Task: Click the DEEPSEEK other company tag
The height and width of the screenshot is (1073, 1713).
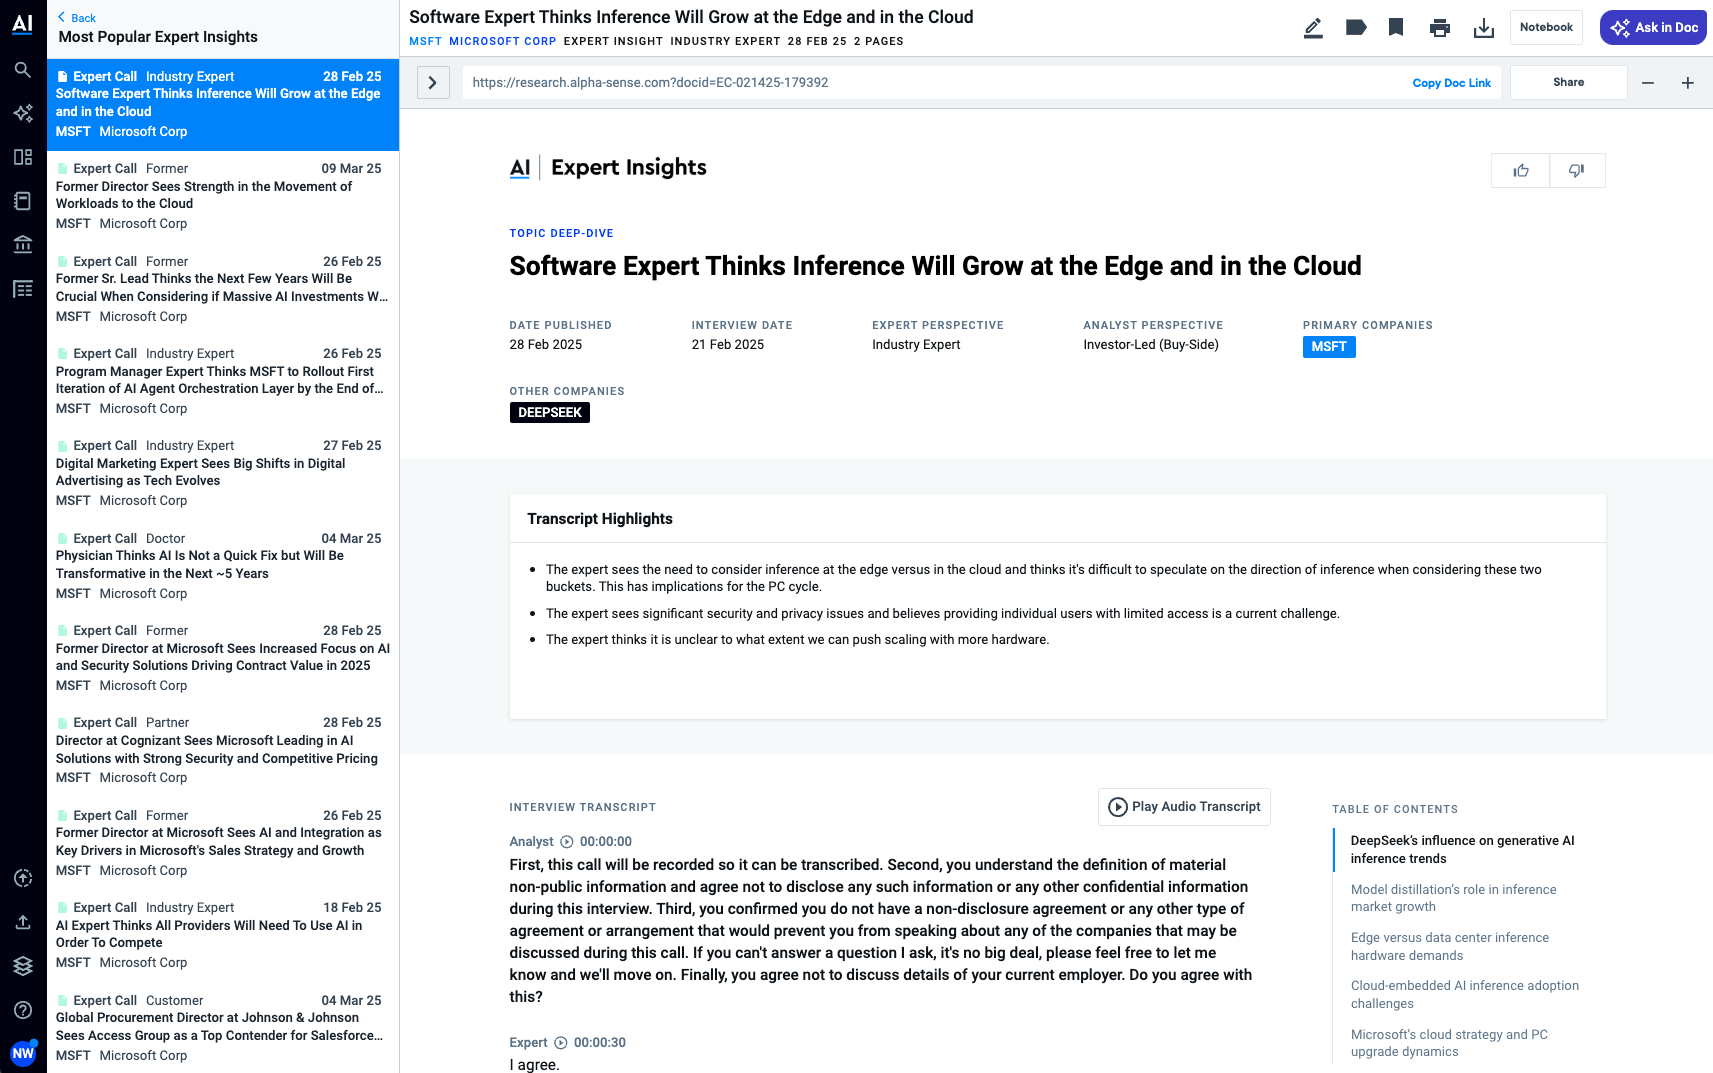Action: tap(550, 413)
